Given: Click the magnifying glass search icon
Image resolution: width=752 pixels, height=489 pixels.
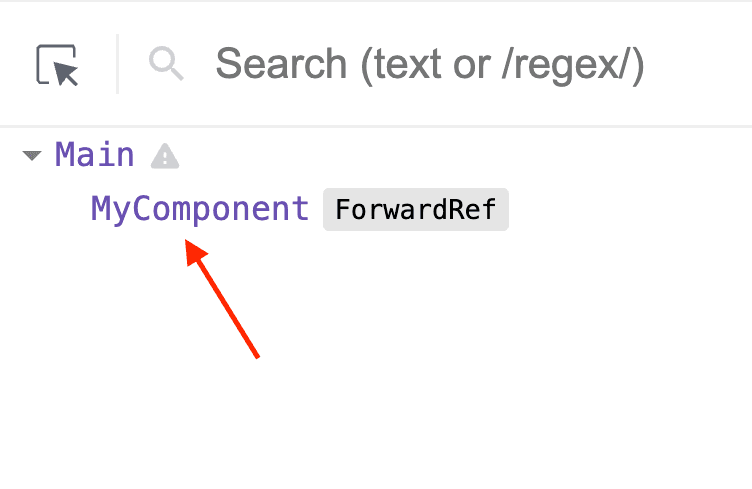Looking at the screenshot, I should click(x=166, y=64).
